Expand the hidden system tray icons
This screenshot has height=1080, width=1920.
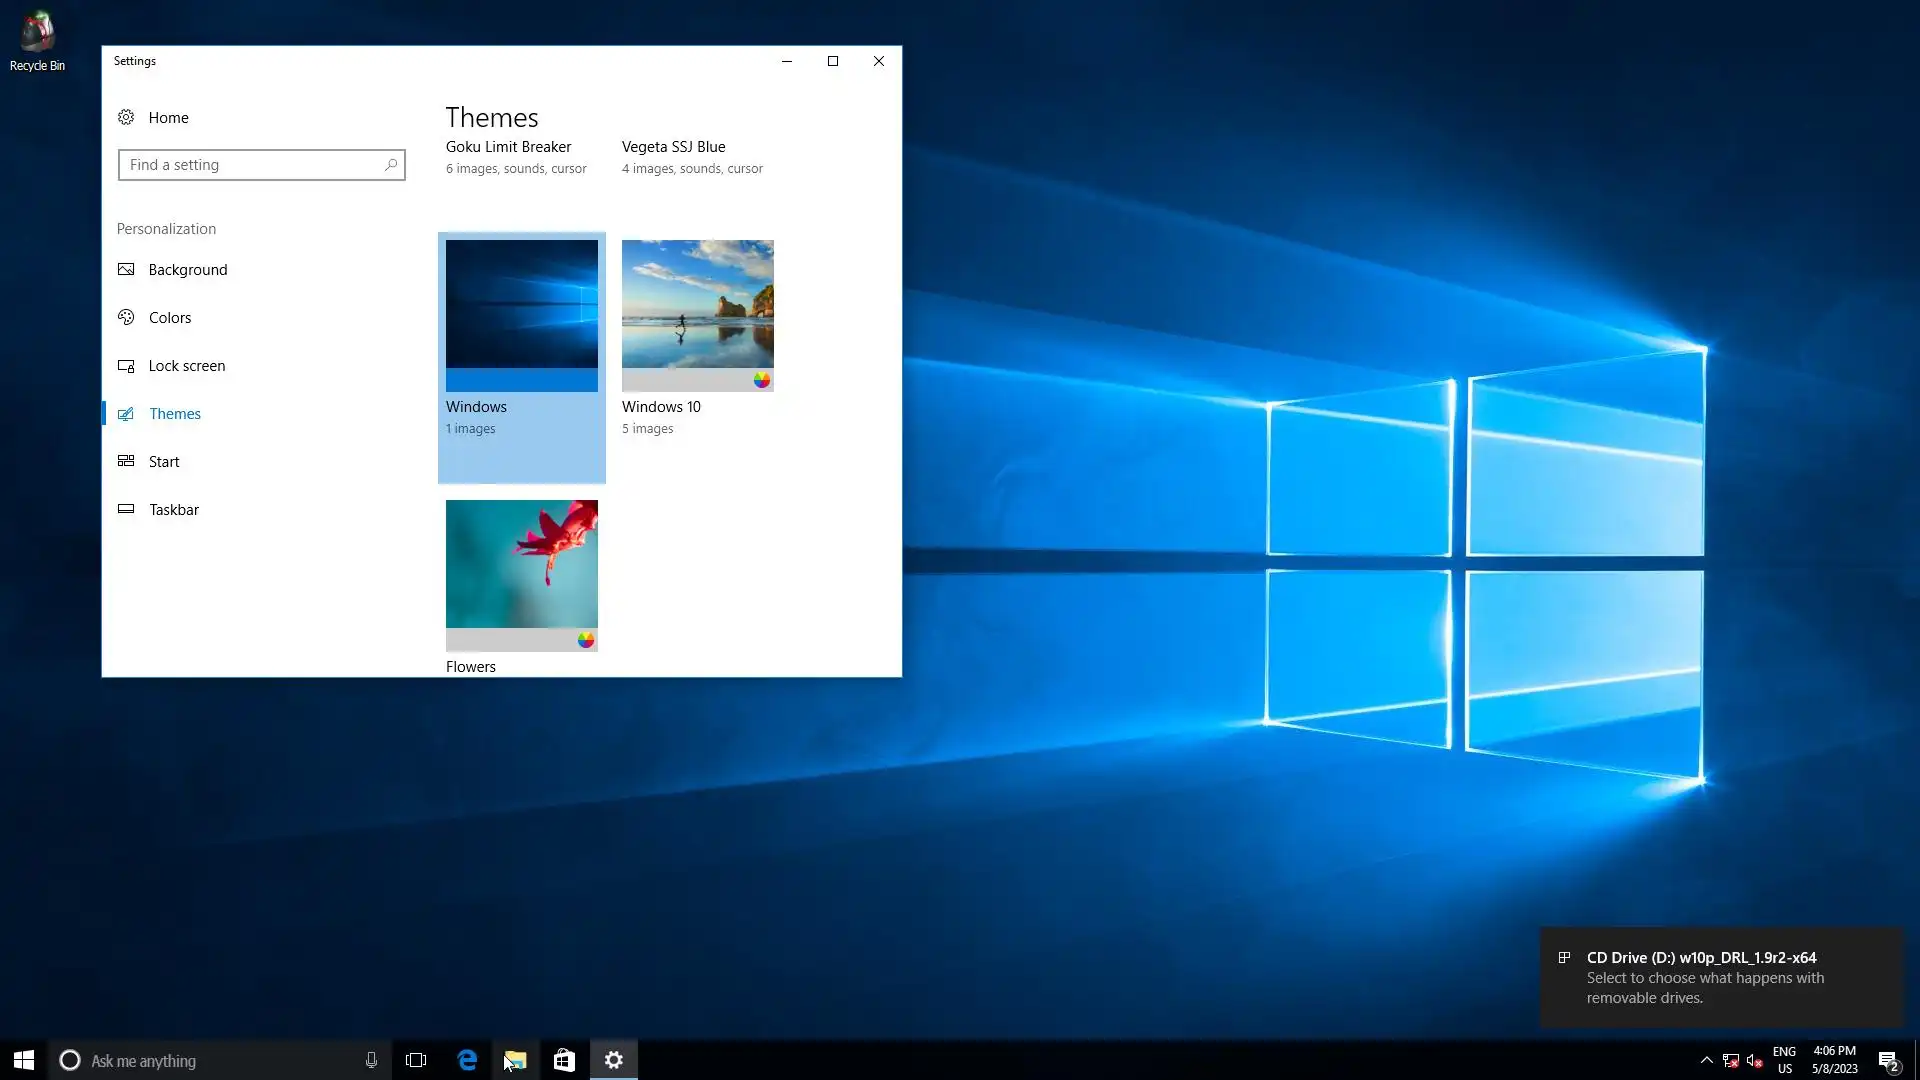click(1706, 1060)
